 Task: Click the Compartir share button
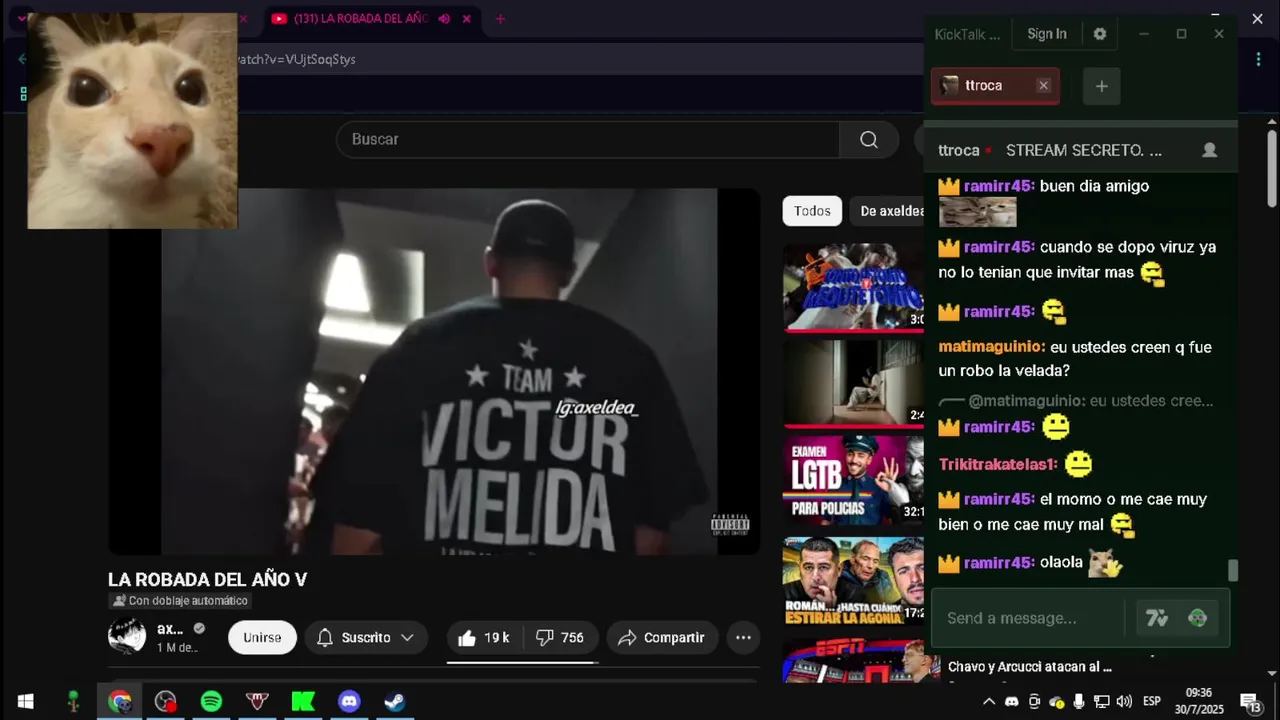point(662,638)
